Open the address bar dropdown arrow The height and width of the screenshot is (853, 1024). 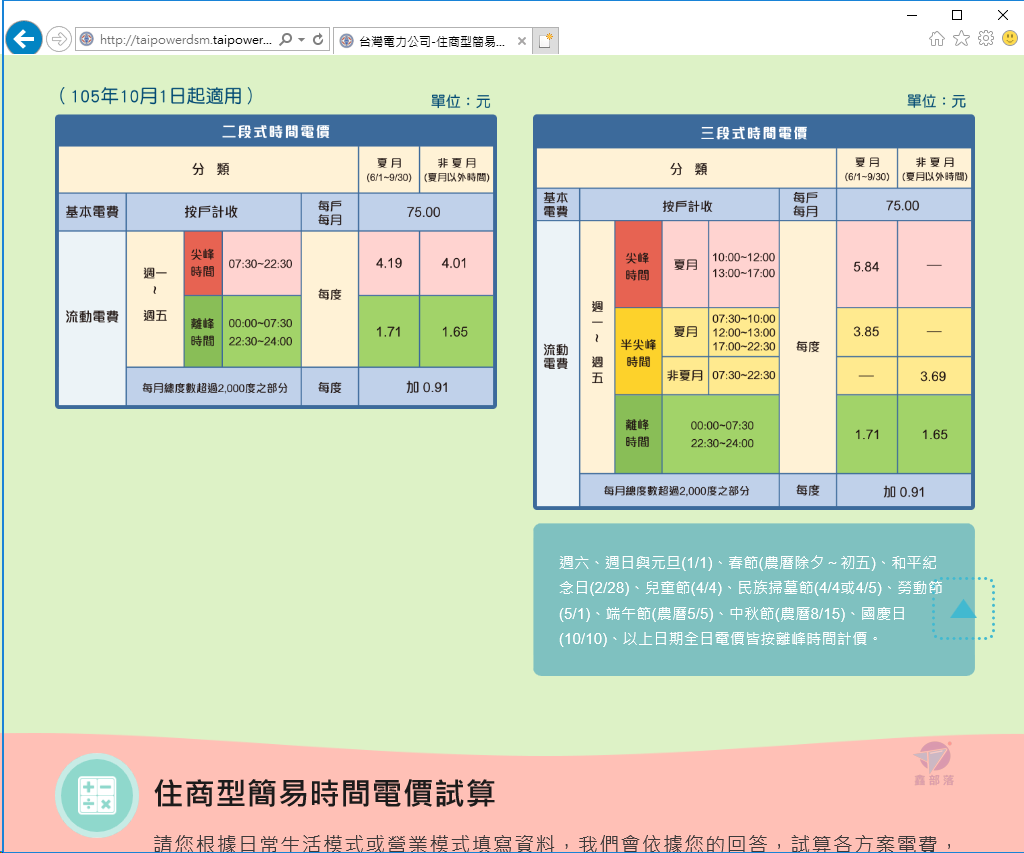(x=302, y=40)
